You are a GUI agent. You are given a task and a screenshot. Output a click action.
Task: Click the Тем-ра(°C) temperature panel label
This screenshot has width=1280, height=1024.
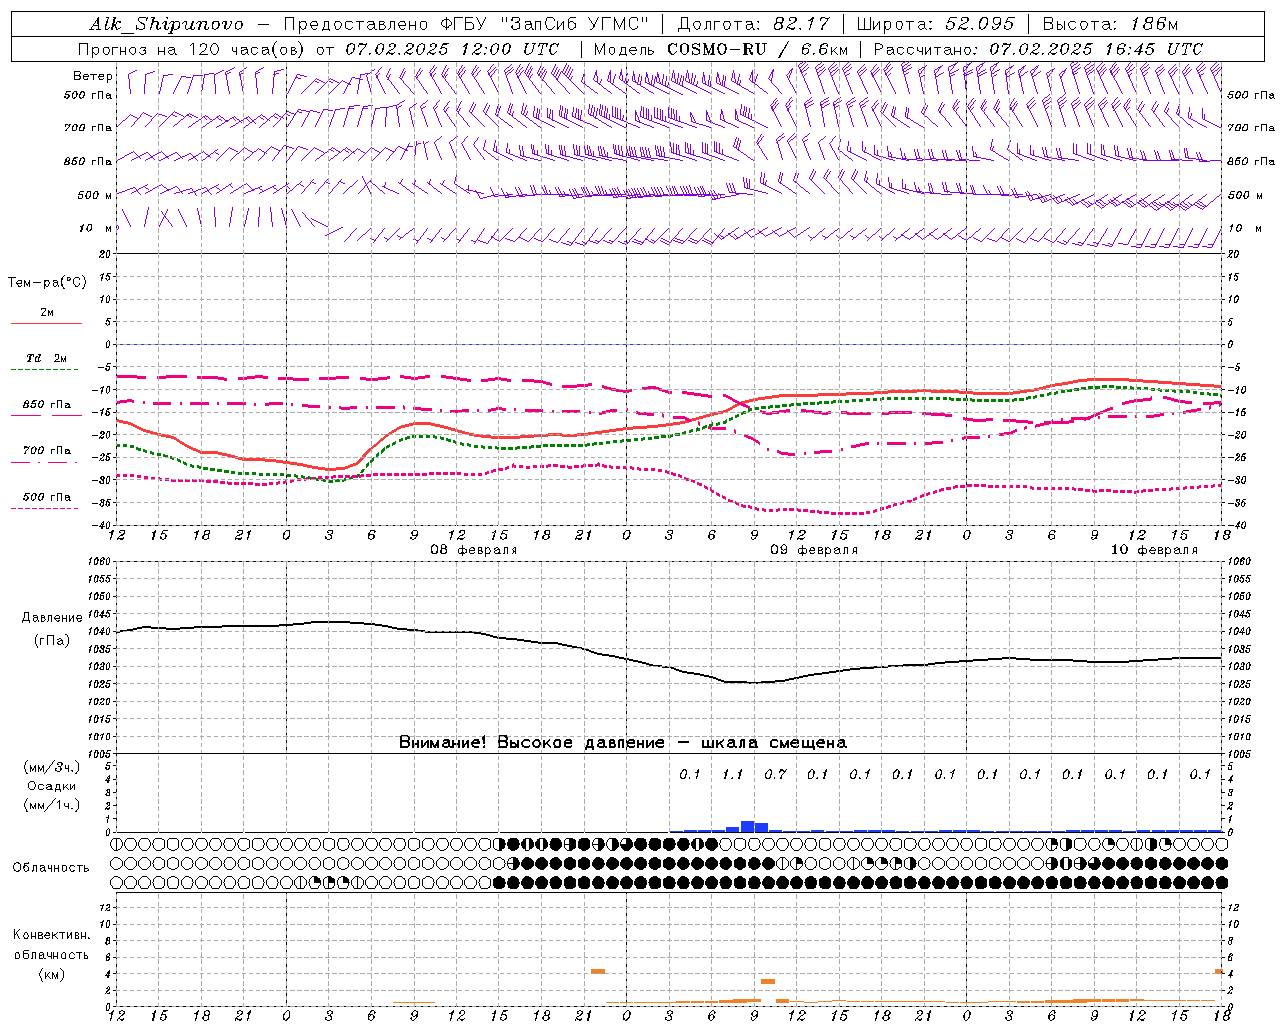coord(47,282)
